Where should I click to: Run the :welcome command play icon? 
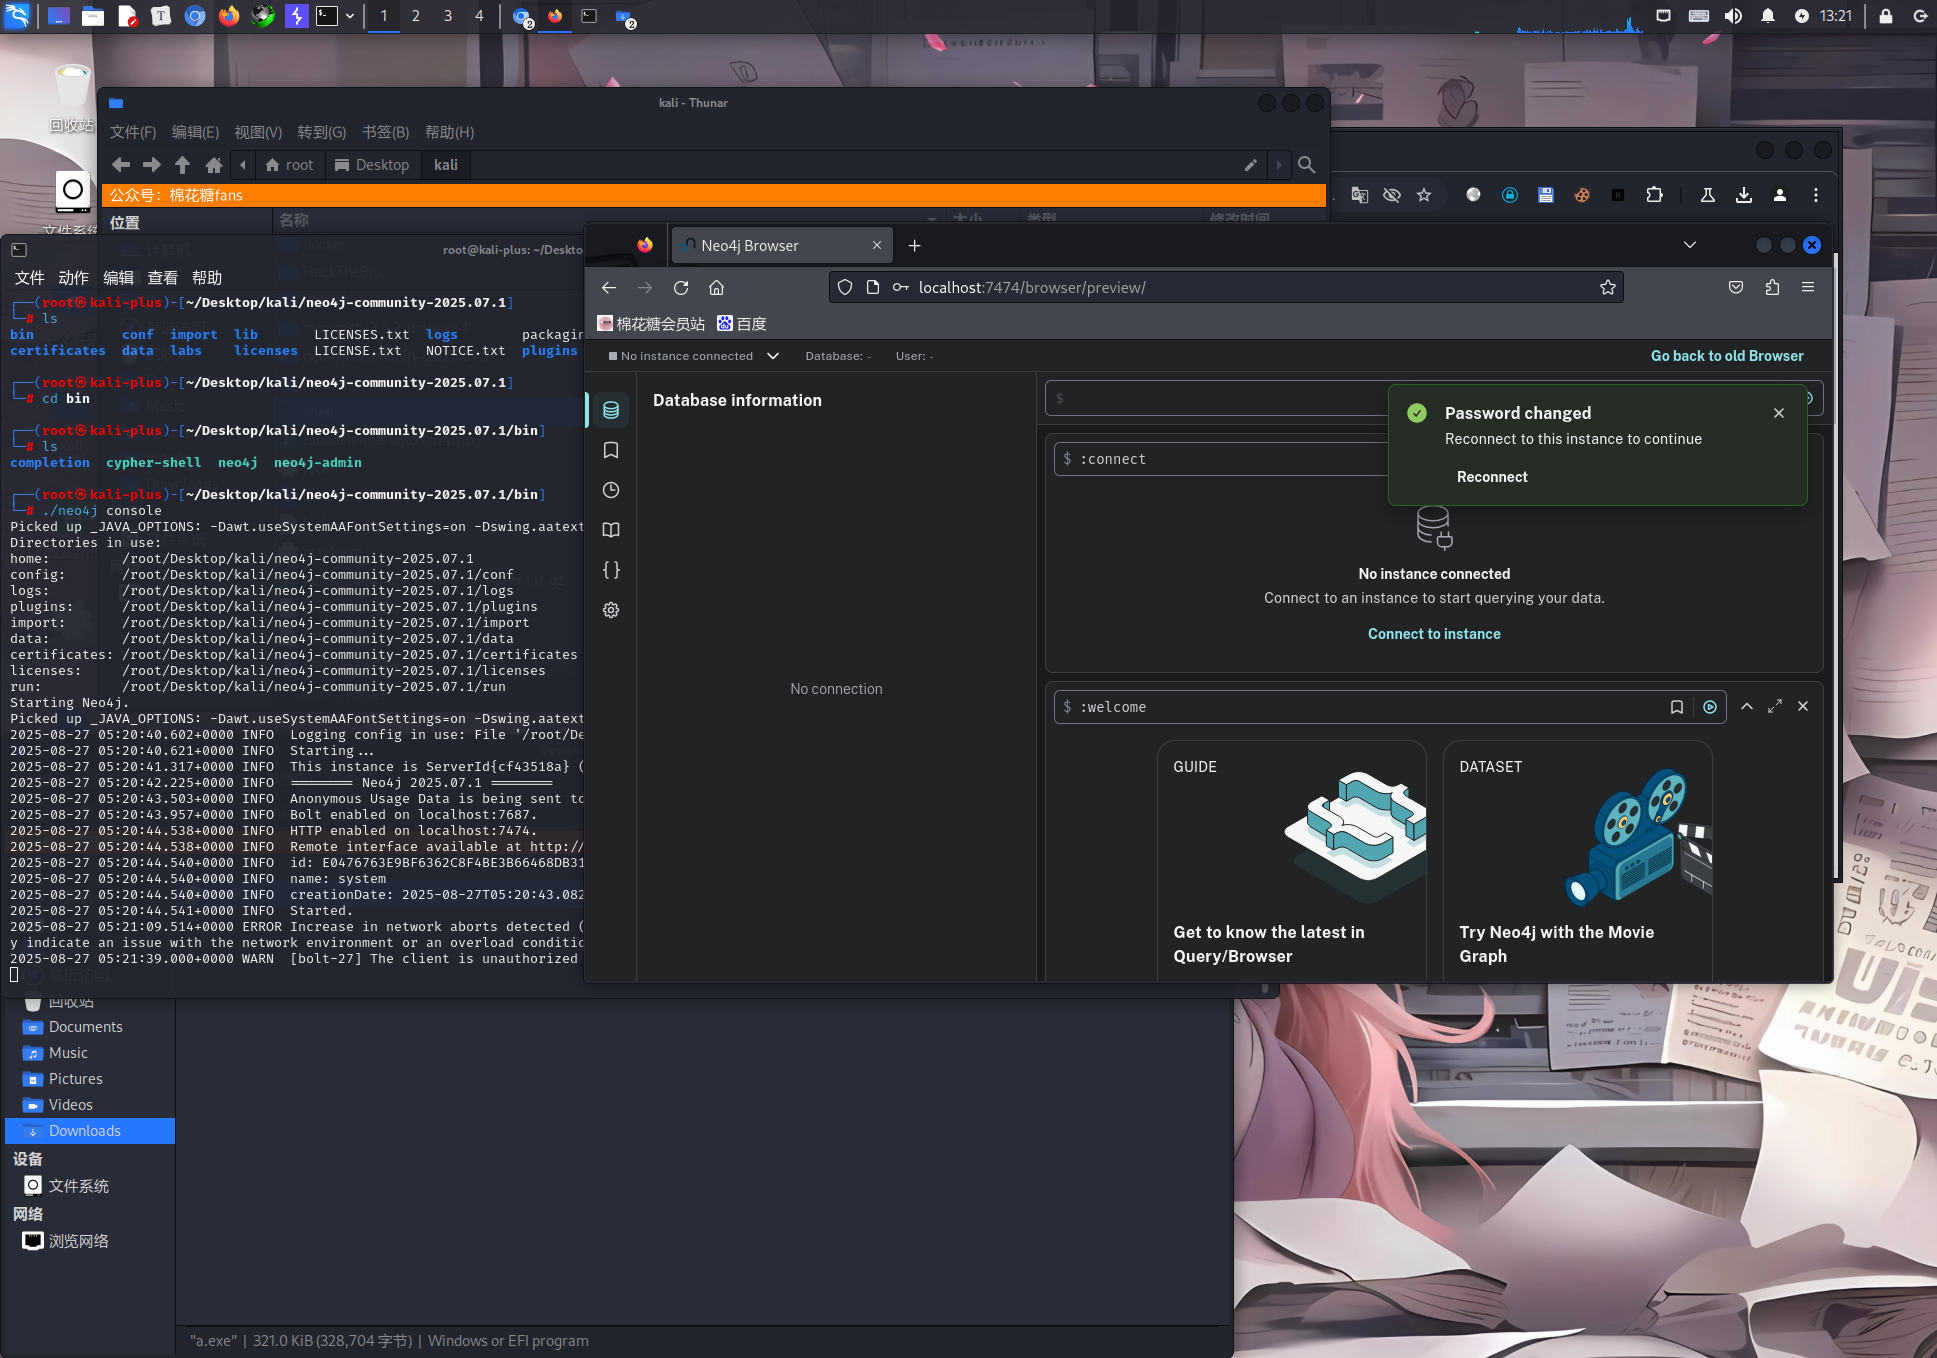1710,707
